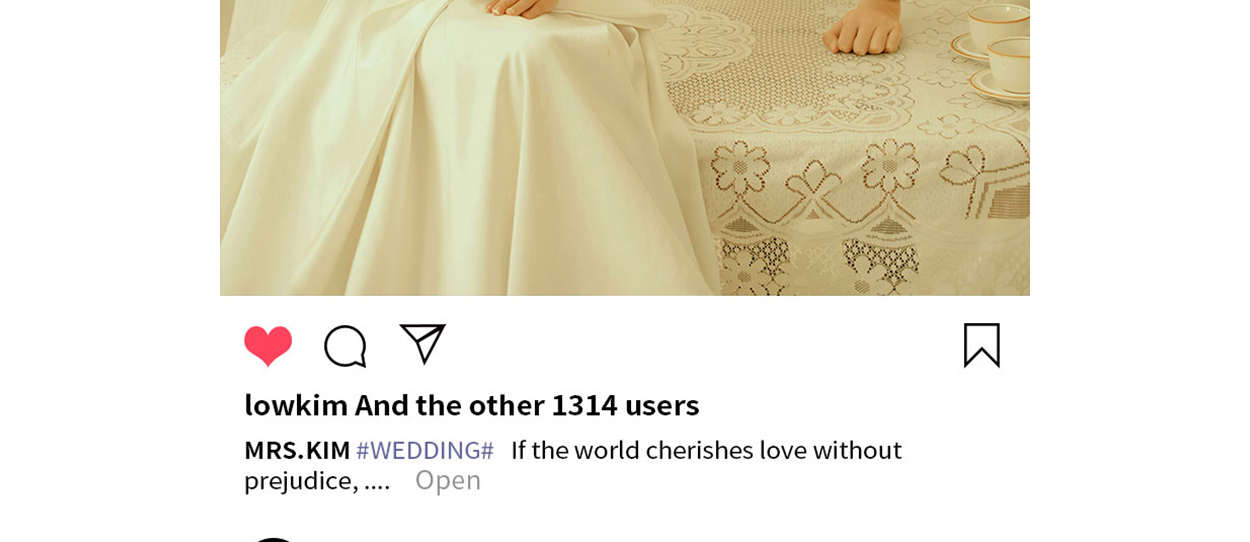Unlike the post with the red heart
This screenshot has height=542, width=1250.
(268, 346)
